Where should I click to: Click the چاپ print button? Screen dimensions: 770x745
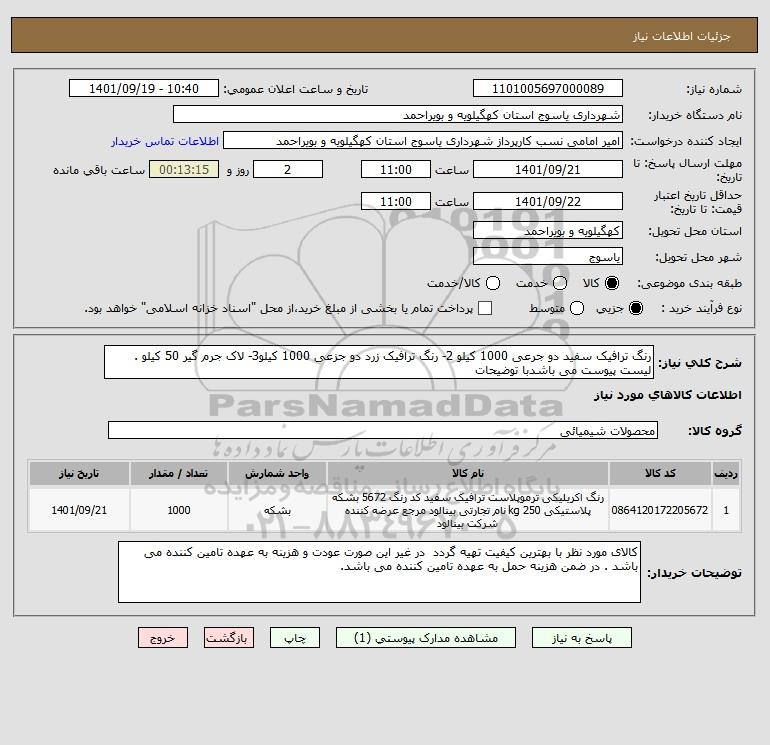pyautogui.click(x=295, y=637)
